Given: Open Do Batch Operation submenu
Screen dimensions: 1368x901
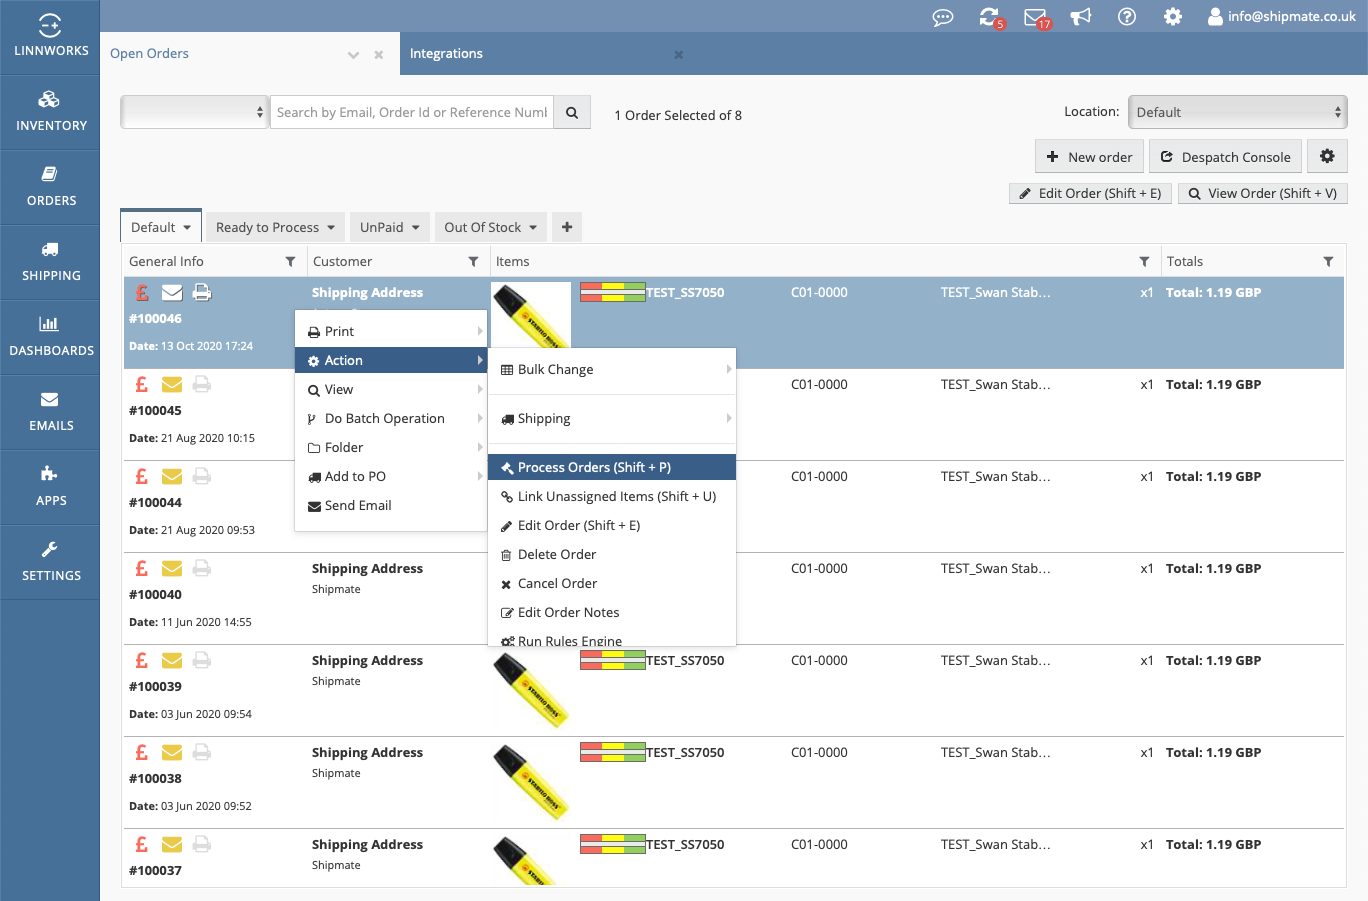Looking at the screenshot, I should 391,419.
